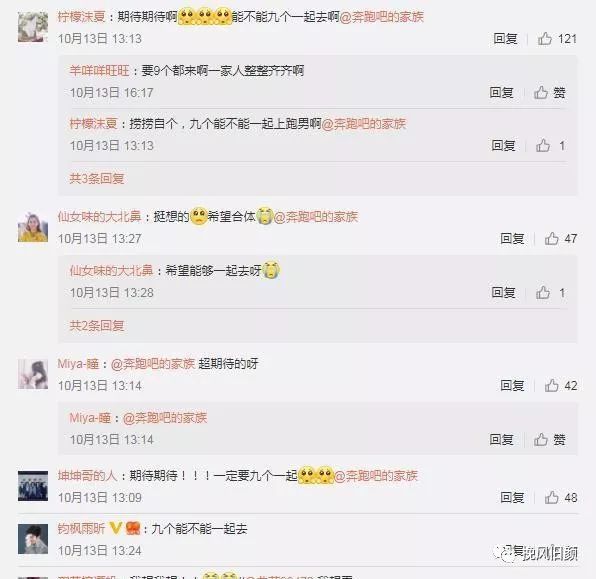Like 柠檬沫夏's comment with 121 likes
This screenshot has height=579, width=596.
557,39
